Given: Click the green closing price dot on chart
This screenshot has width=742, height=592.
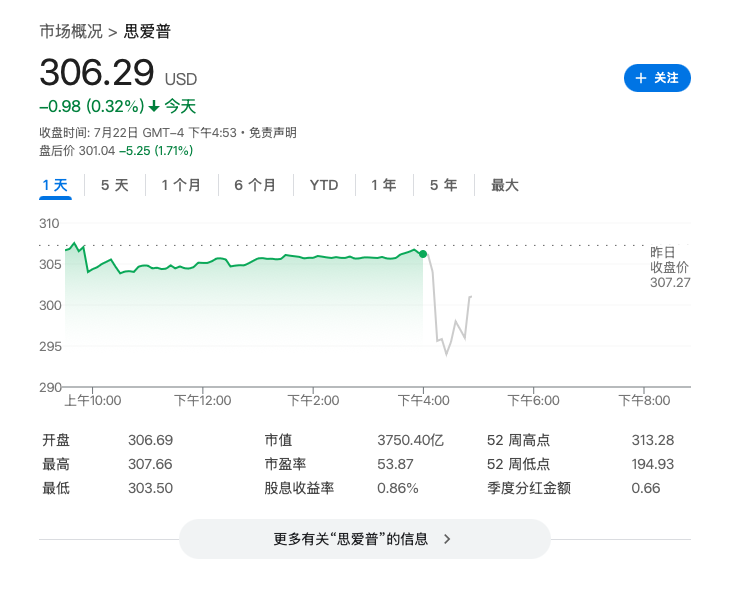Looking at the screenshot, I should tap(423, 255).
